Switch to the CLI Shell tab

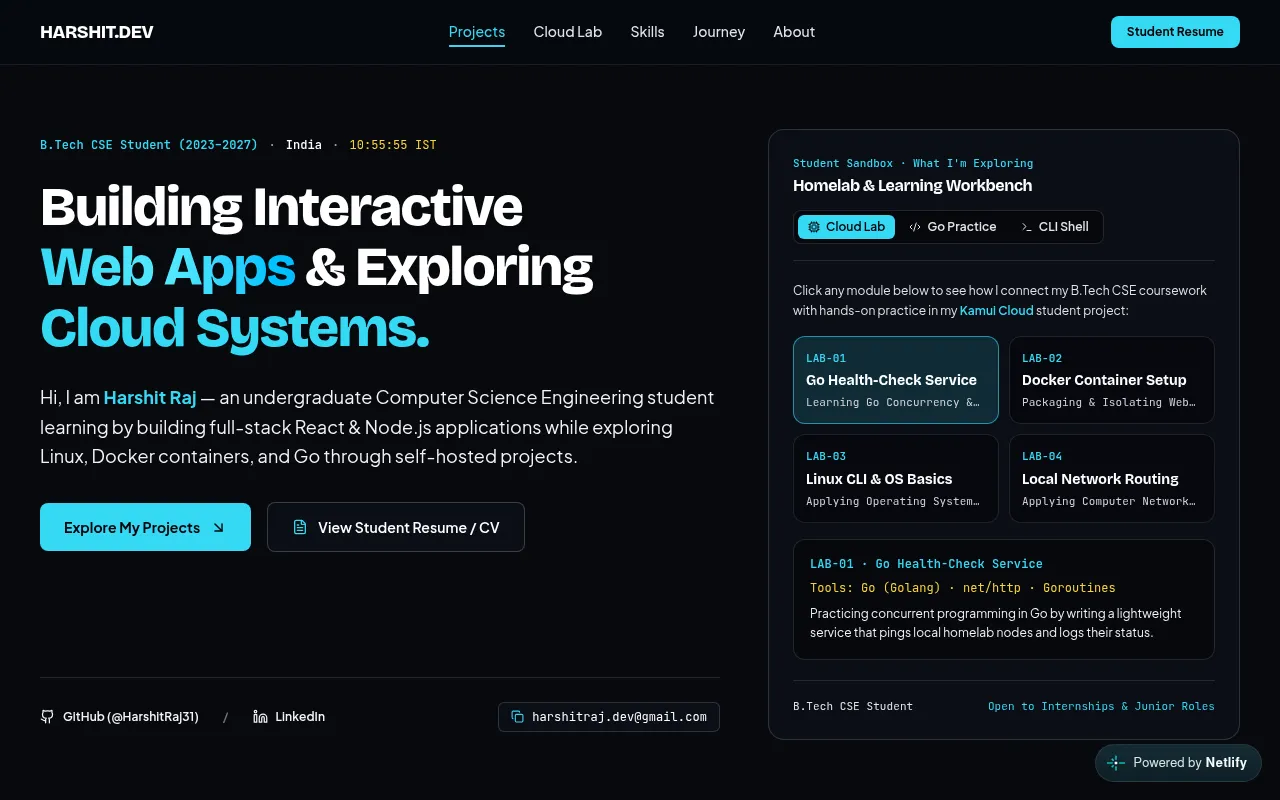point(1054,227)
